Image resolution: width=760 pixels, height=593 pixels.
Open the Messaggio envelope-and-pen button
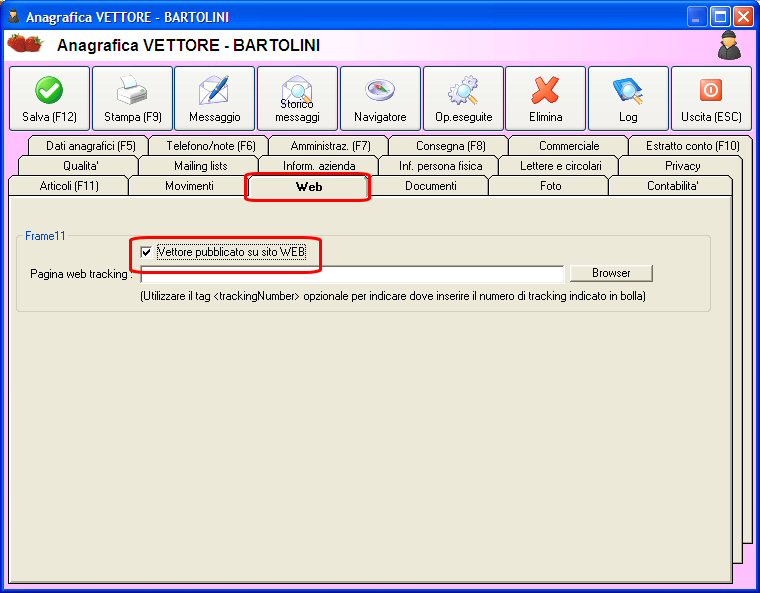215,99
